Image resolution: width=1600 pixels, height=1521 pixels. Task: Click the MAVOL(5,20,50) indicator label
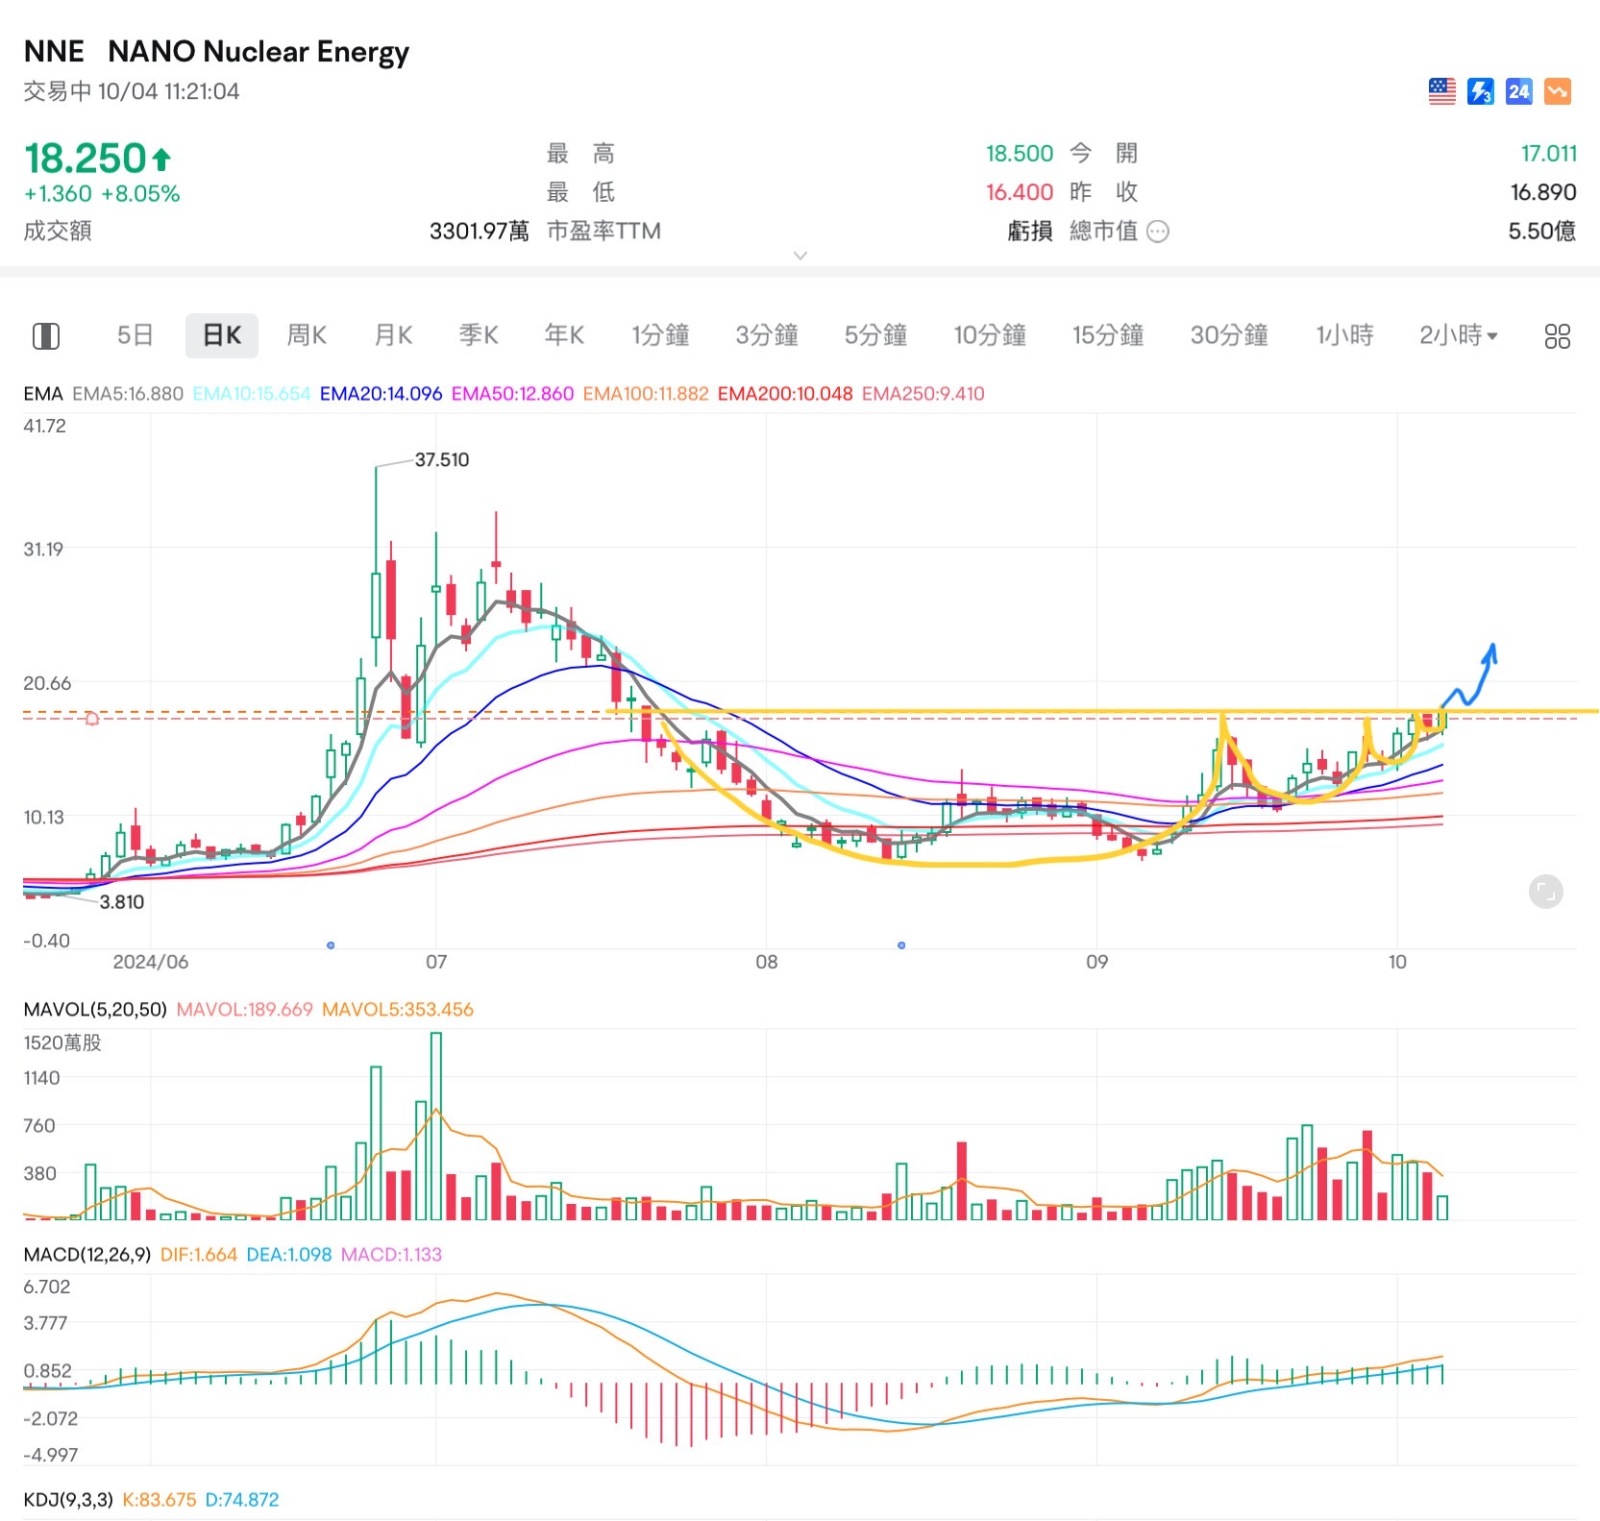(x=95, y=1010)
